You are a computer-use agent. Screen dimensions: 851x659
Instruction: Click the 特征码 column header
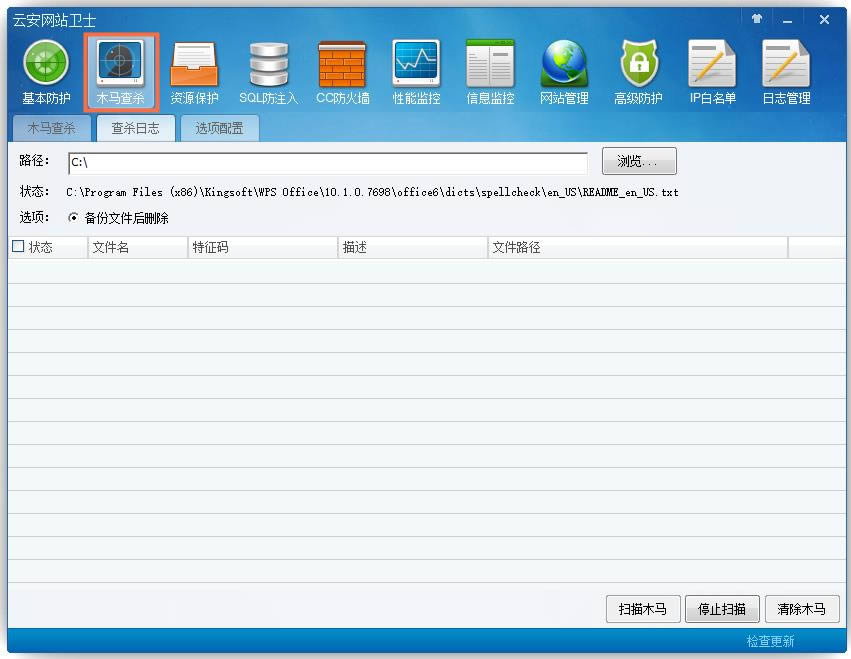(263, 248)
